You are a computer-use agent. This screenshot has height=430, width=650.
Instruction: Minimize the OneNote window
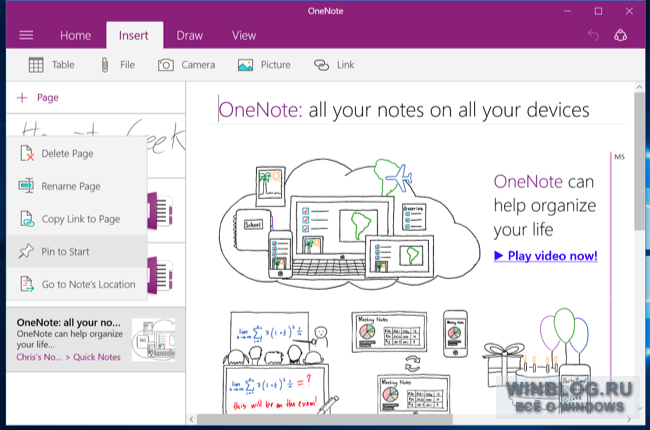(568, 11)
